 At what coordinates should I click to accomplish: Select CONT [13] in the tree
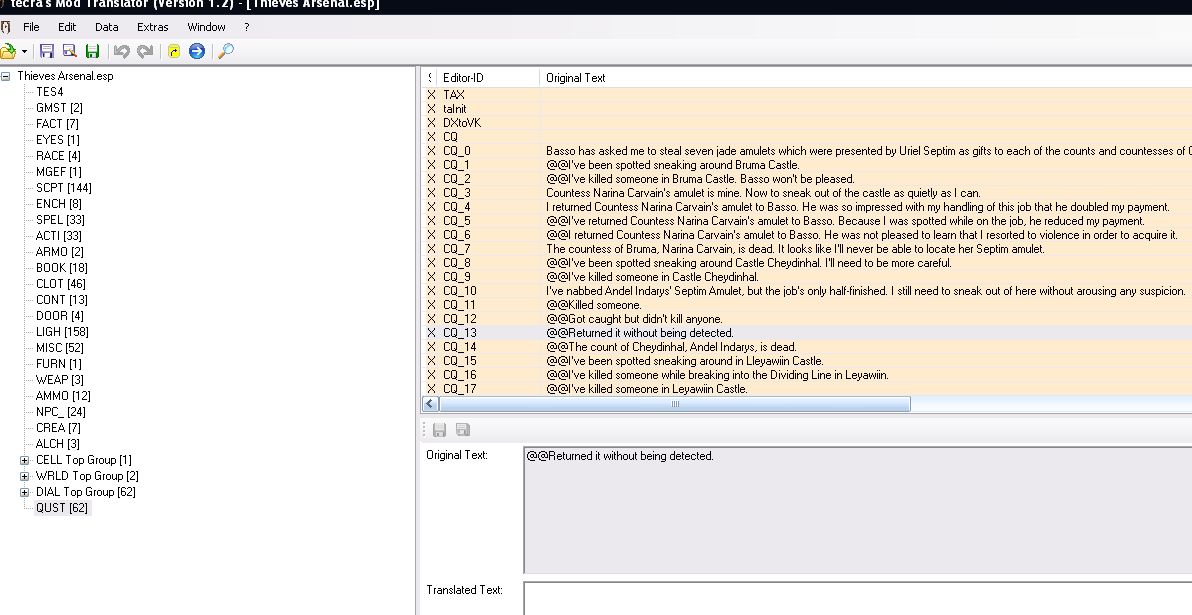62,300
